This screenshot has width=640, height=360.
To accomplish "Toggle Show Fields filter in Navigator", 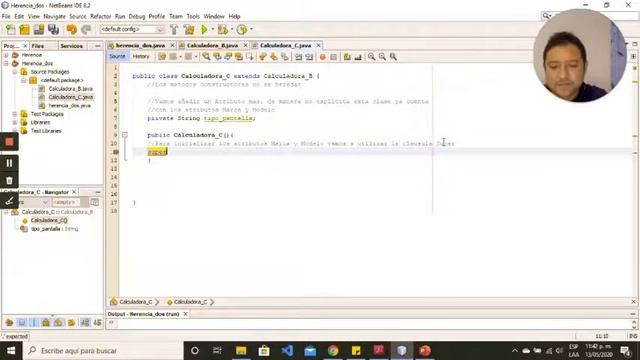I will click(22, 322).
